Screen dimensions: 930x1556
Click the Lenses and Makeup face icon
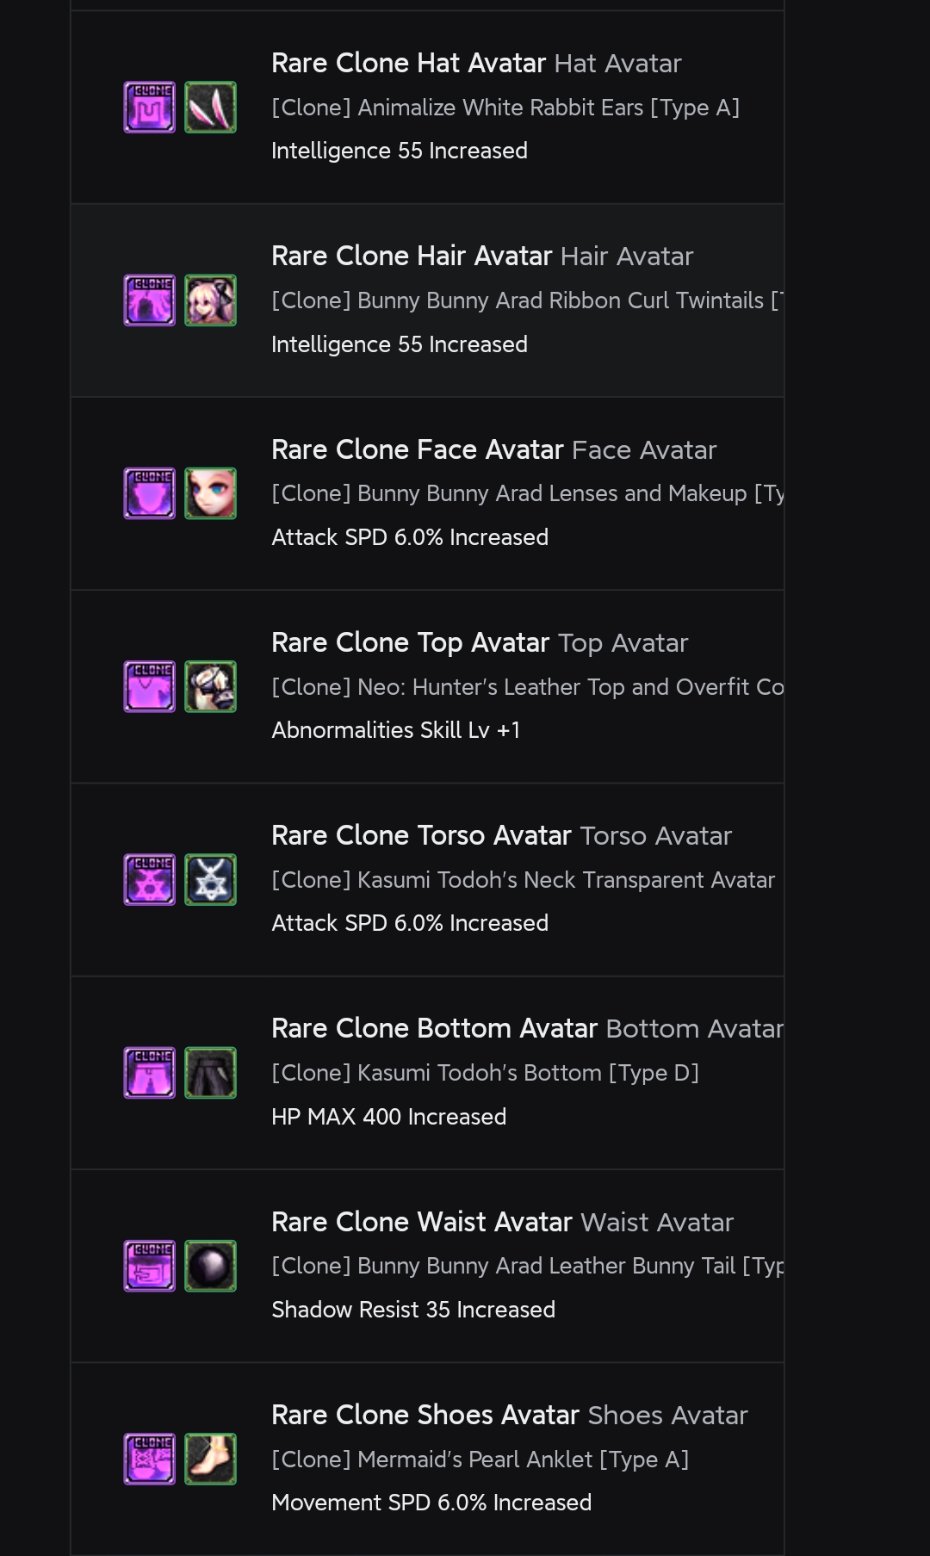210,493
